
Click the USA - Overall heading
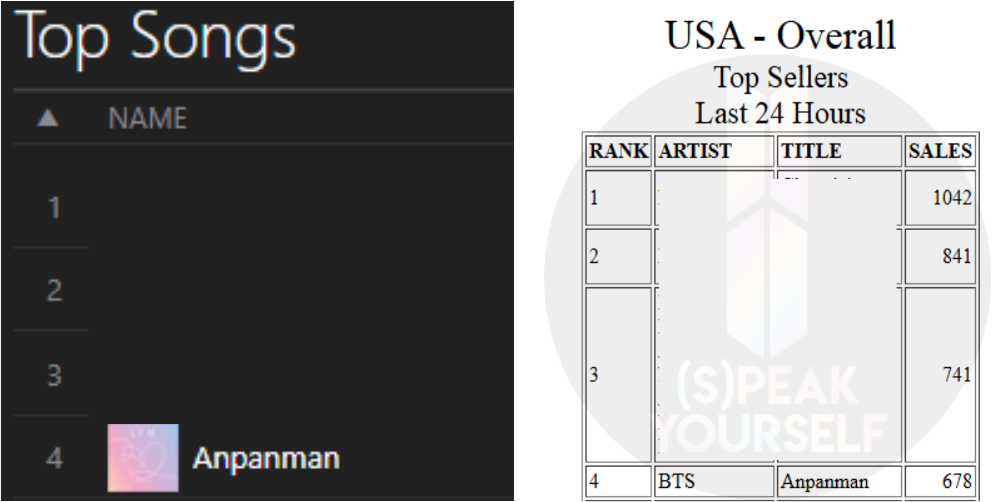(x=780, y=36)
